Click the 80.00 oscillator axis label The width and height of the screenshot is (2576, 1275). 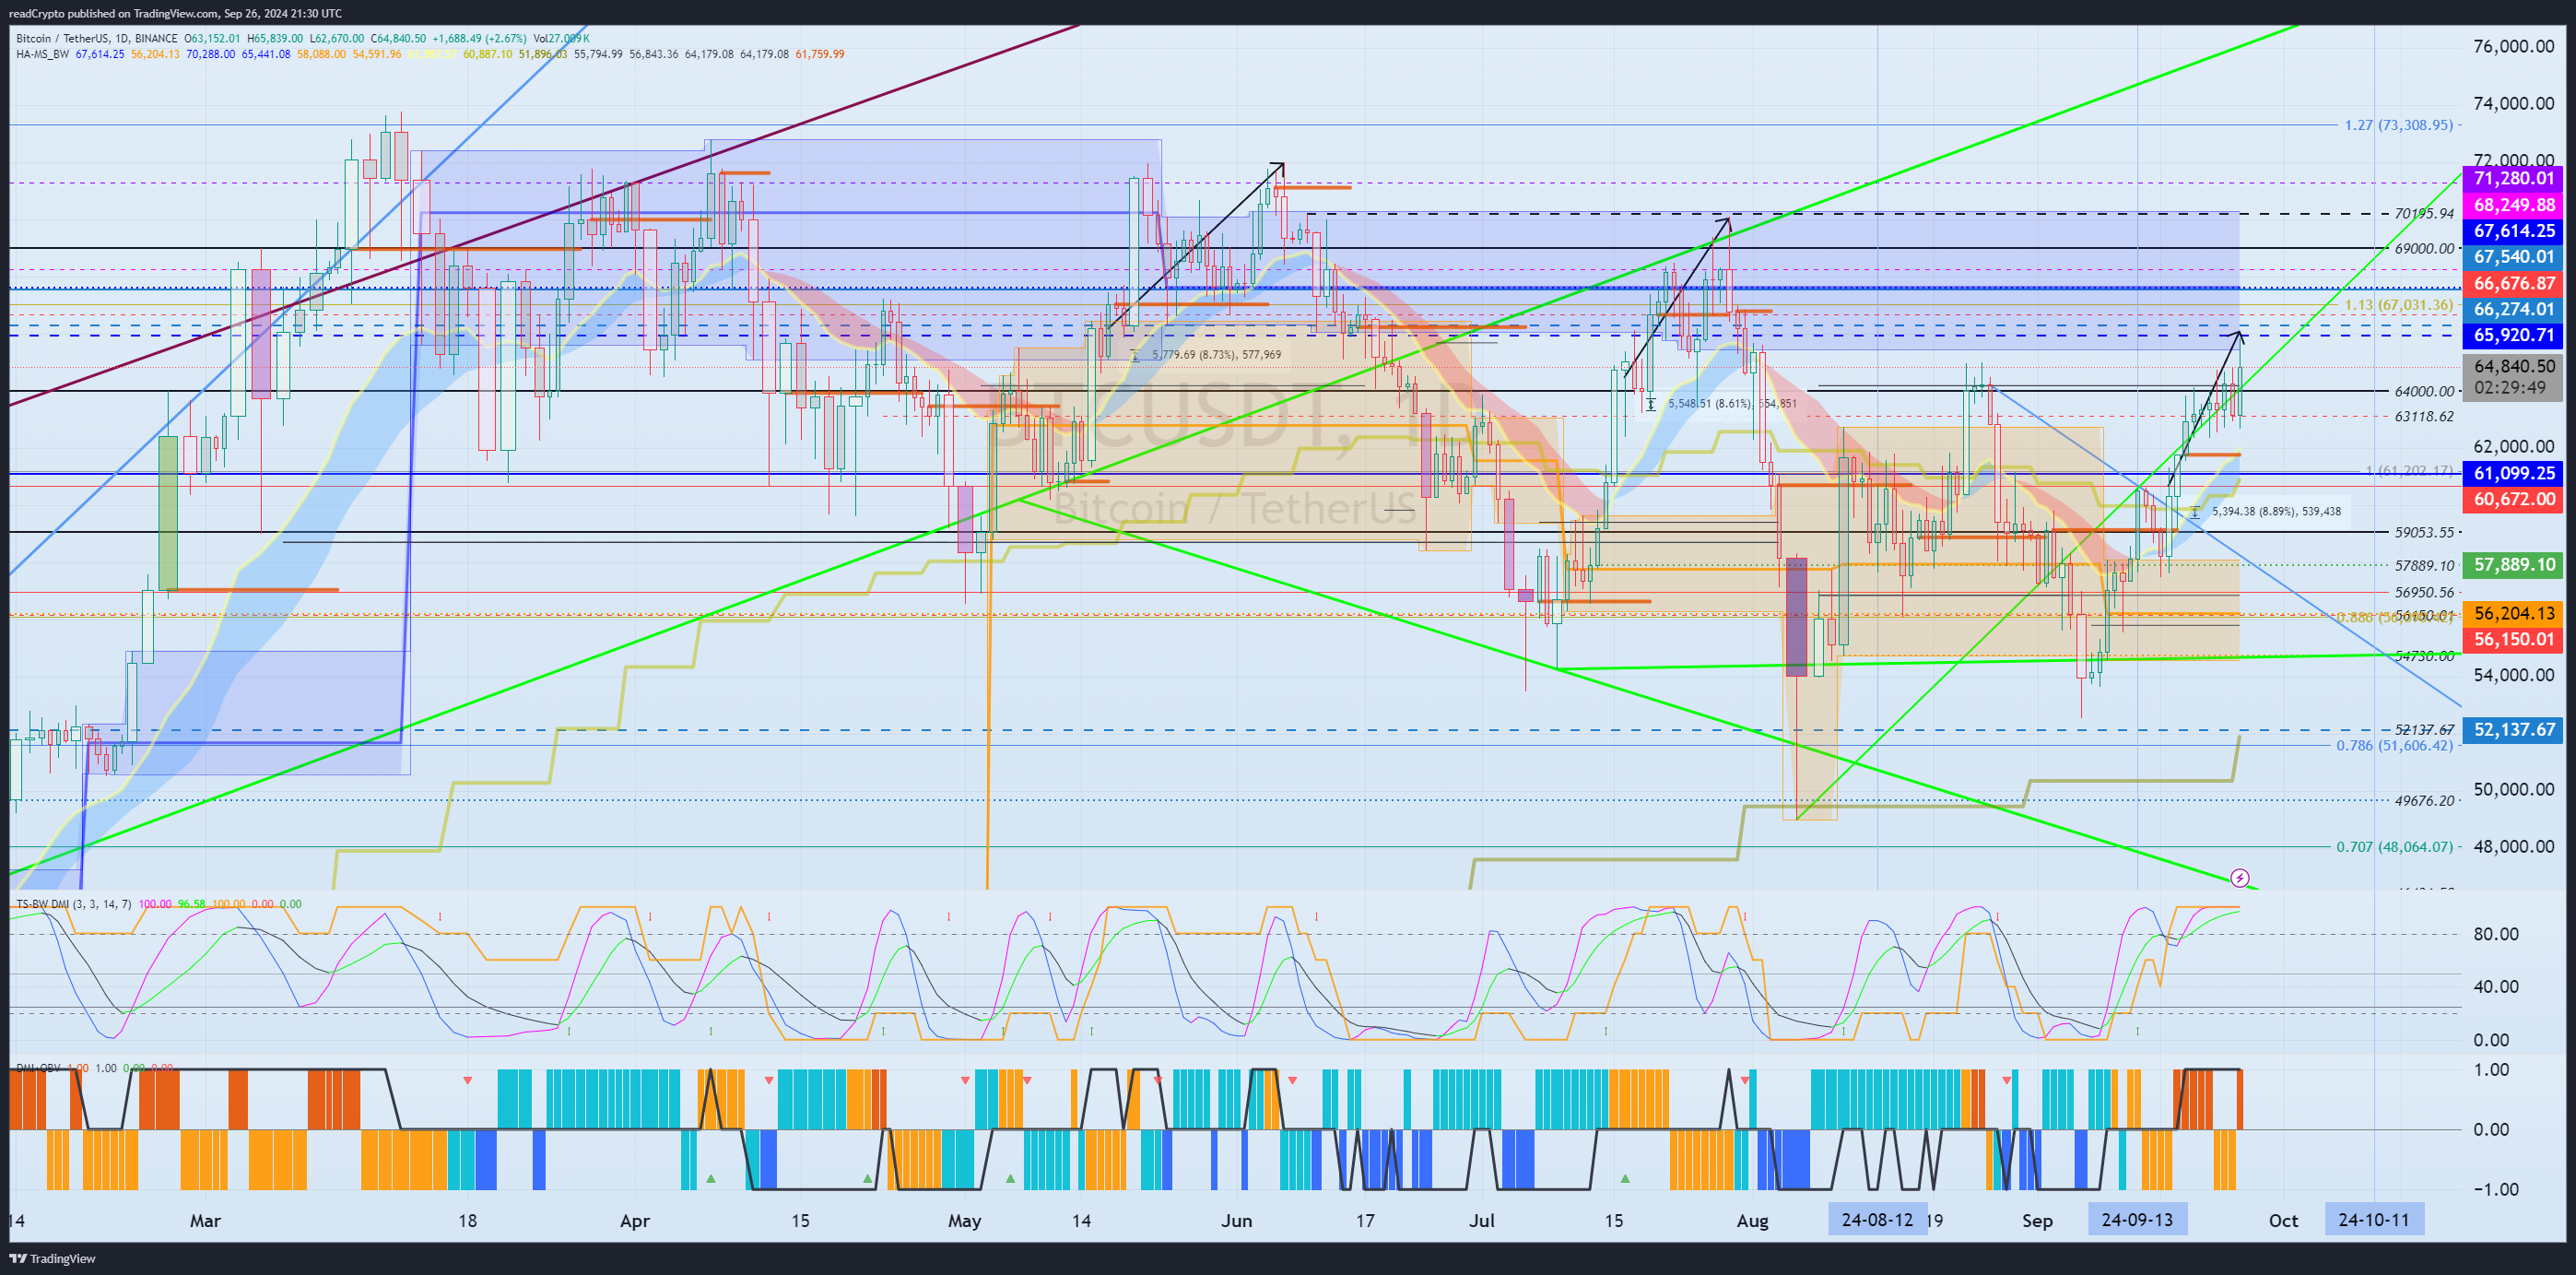2496,934
